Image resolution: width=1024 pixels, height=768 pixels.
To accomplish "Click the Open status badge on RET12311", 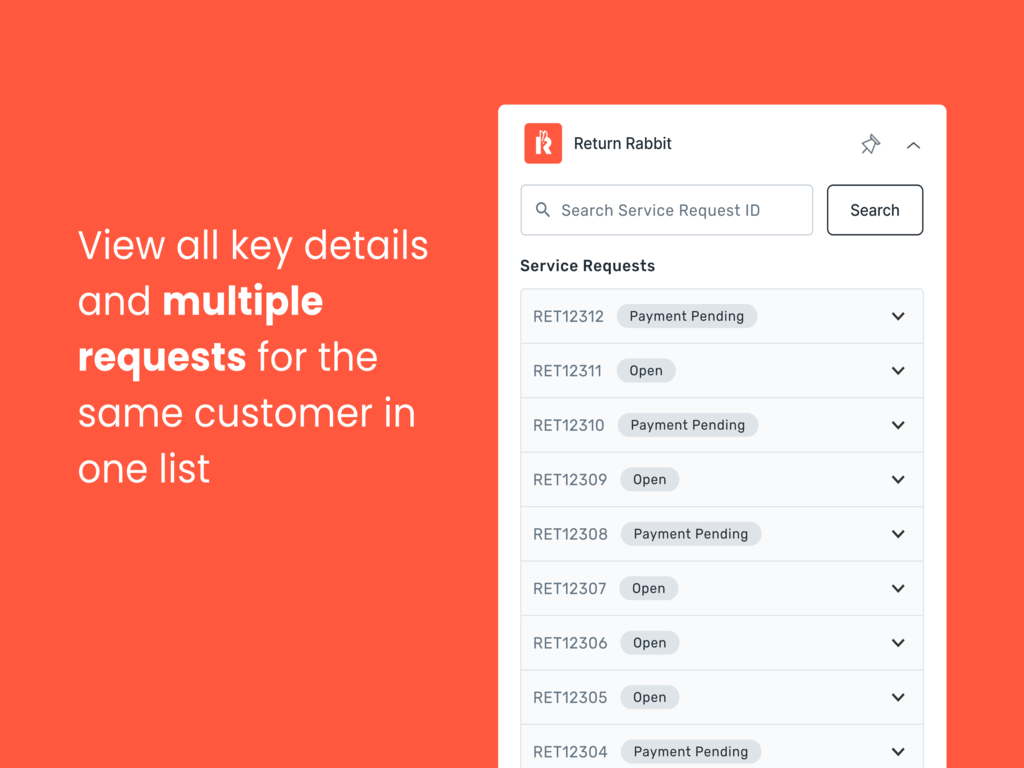I will click(646, 371).
